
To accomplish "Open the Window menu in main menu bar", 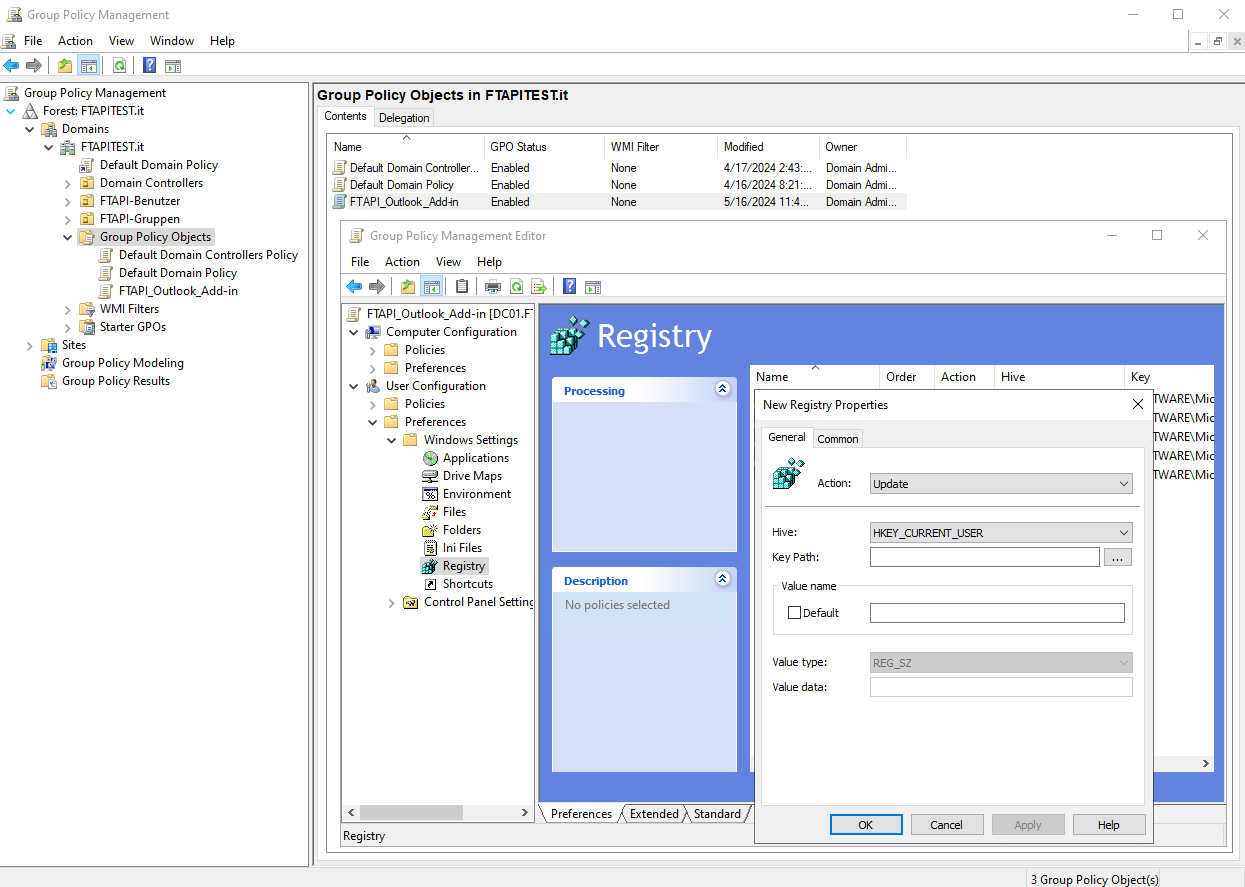I will [x=172, y=41].
